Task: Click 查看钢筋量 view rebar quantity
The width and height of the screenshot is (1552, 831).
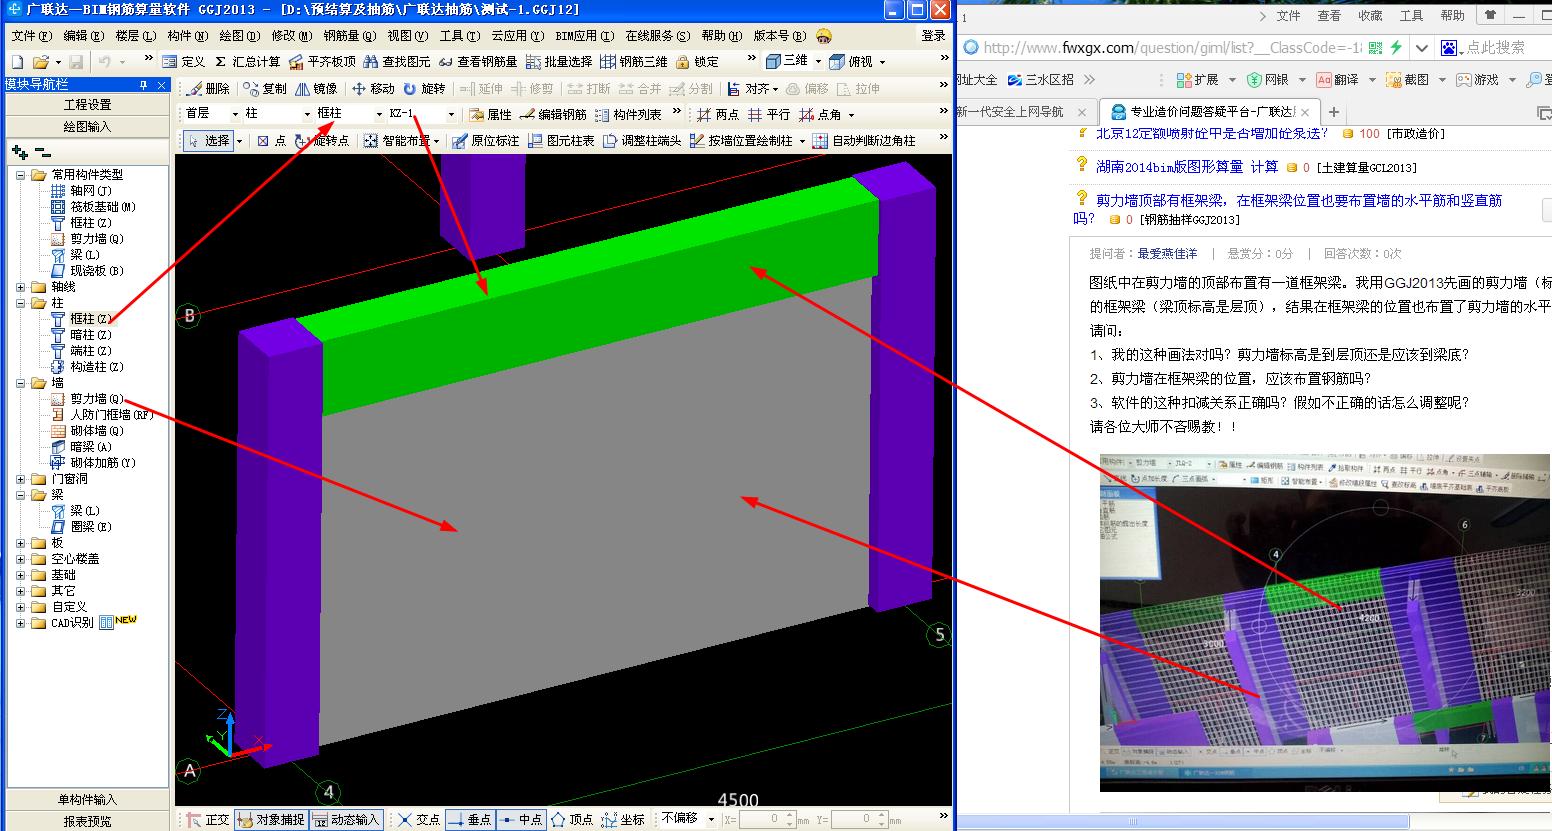Action: (x=479, y=62)
